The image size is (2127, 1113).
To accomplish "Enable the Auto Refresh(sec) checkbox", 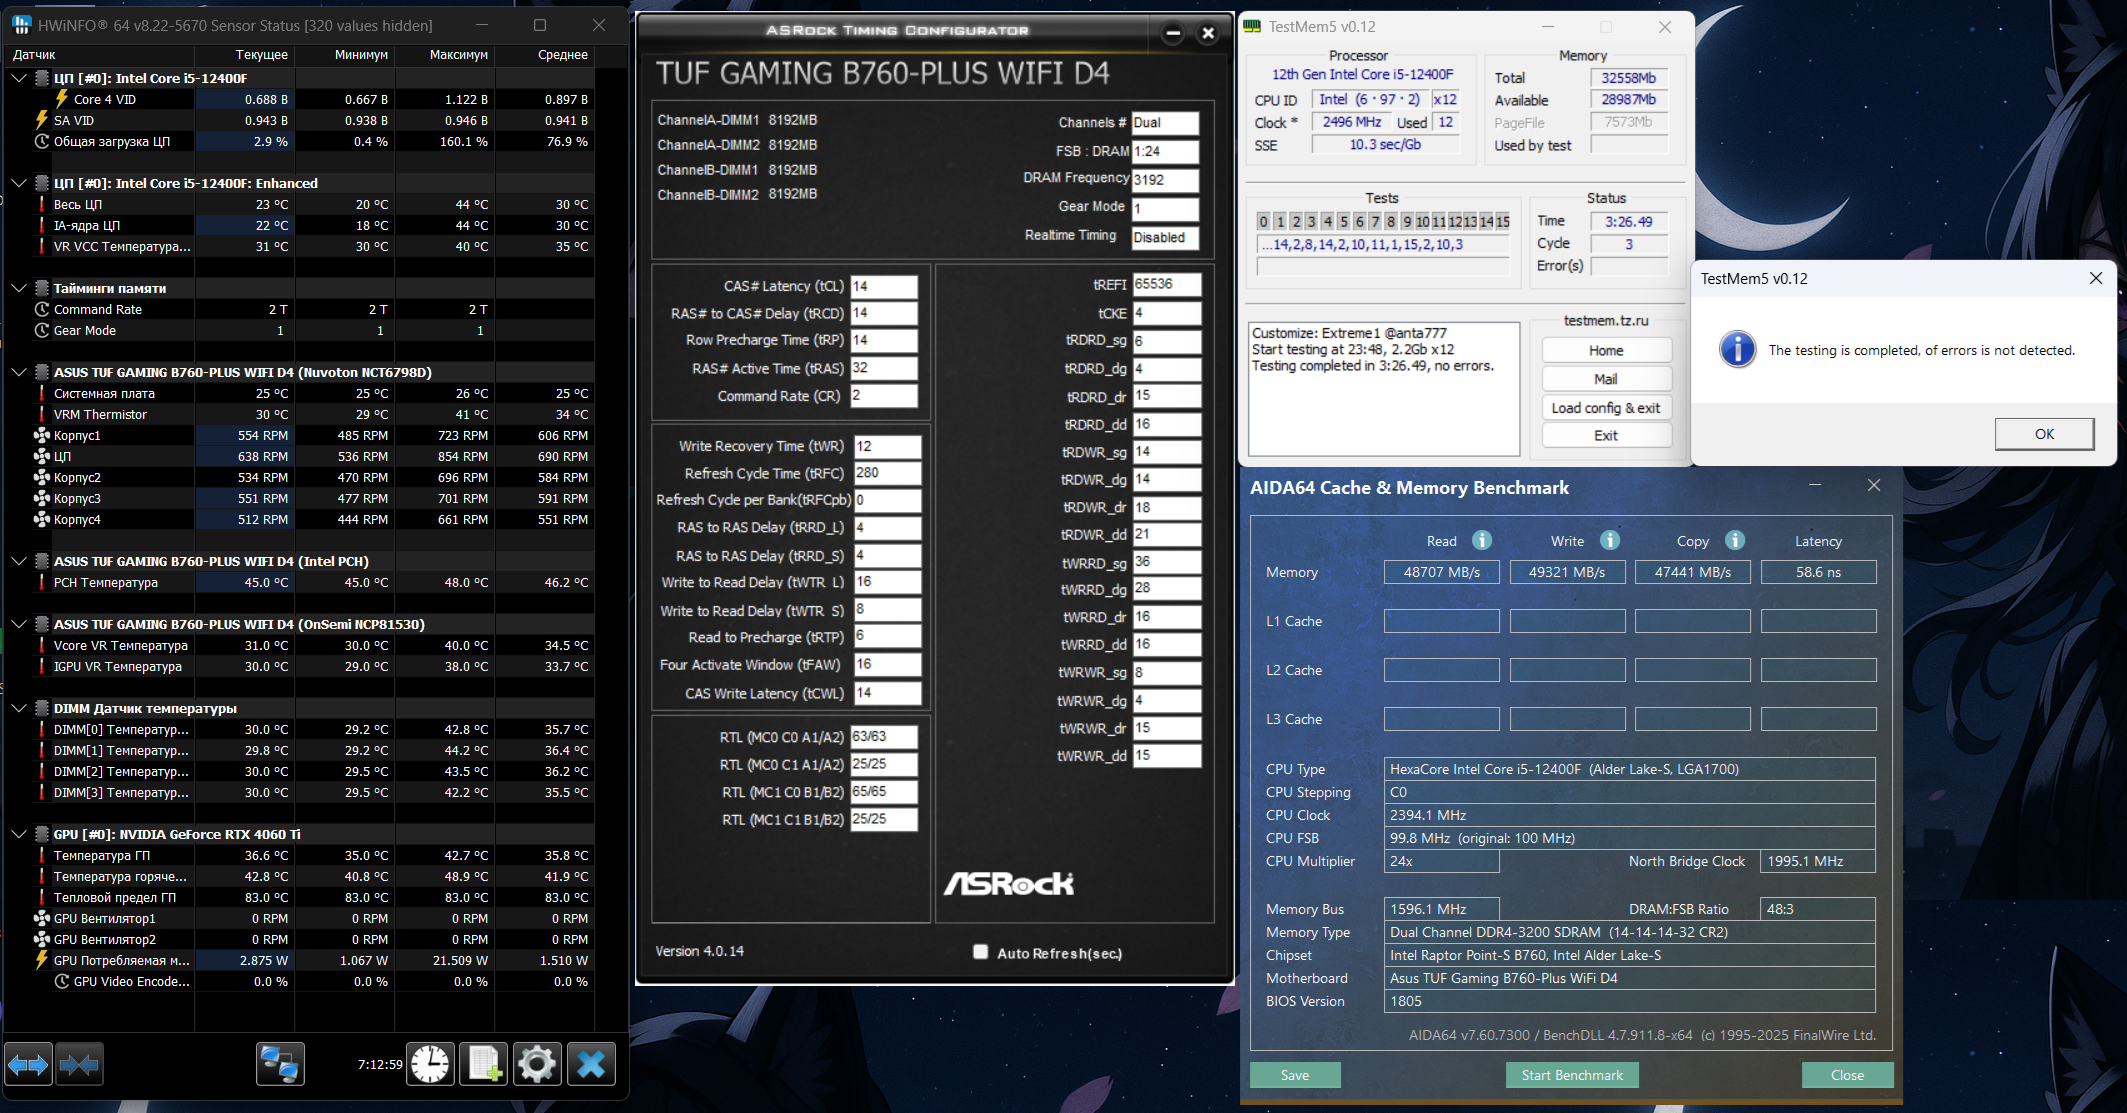I will [x=980, y=952].
